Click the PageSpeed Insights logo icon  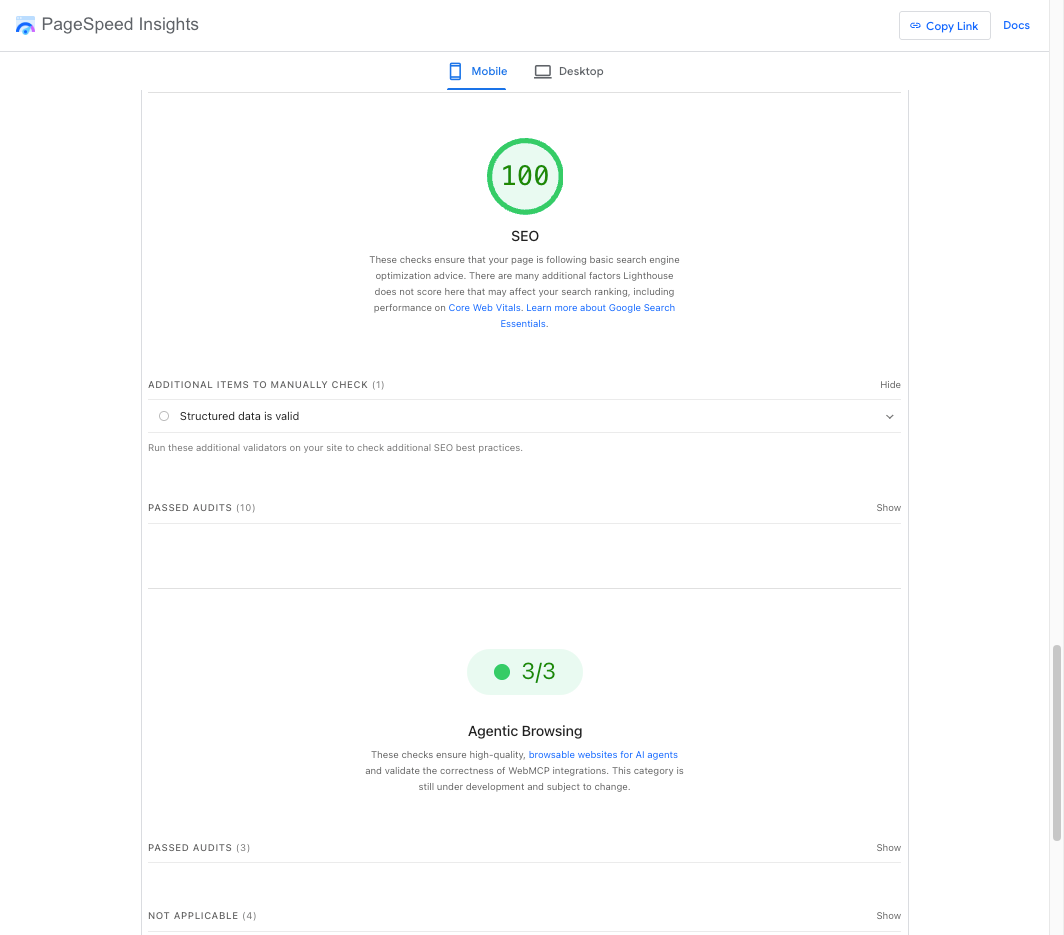25,25
